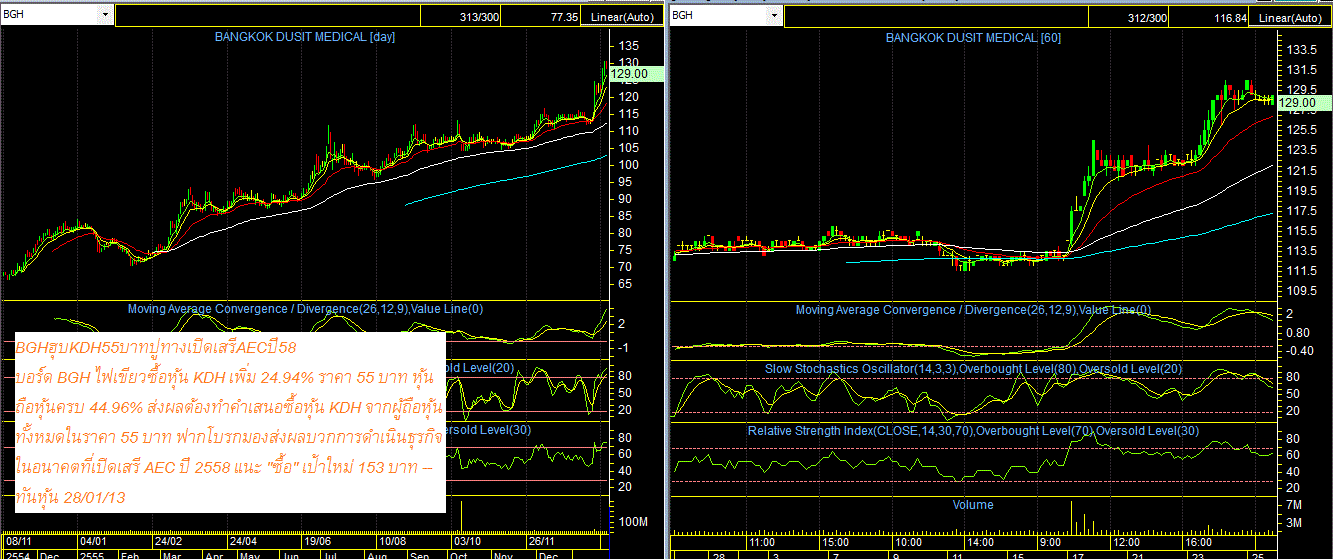The image size is (1333, 559).
Task: Click the orange BGH KDH news headline
Action: coord(157,346)
